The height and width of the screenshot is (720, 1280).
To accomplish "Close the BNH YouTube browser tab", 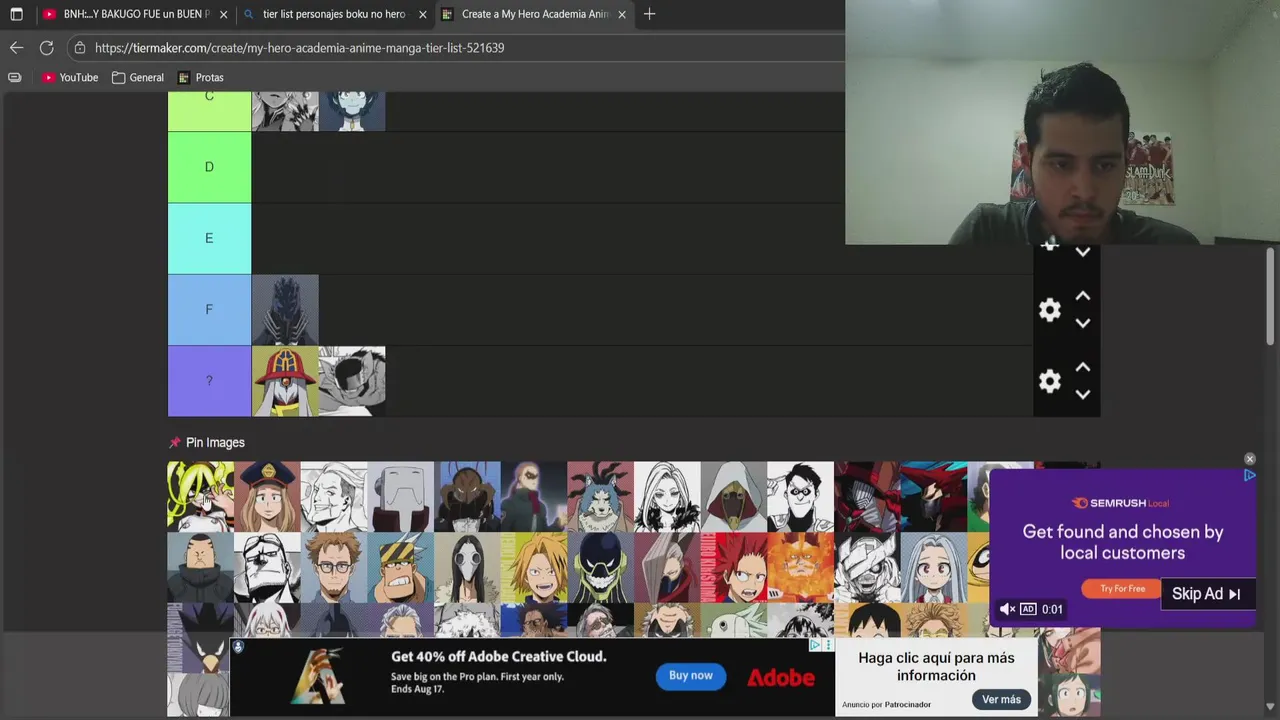I will 223,14.
